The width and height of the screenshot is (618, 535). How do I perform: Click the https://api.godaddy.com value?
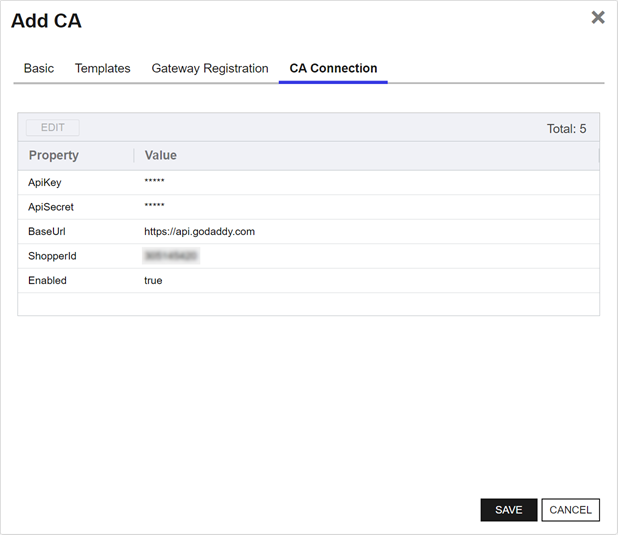(x=199, y=232)
